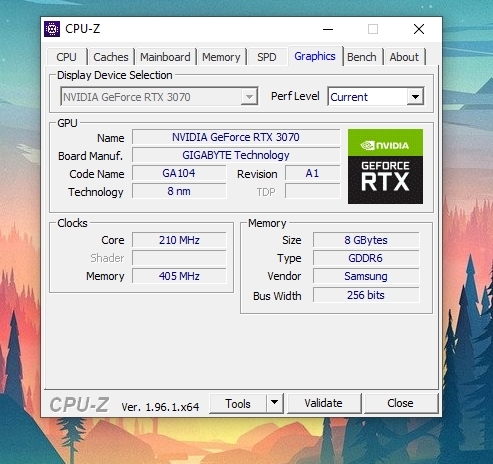The width and height of the screenshot is (493, 464).
Task: Click the 256 bits bus width value
Action: click(x=366, y=295)
